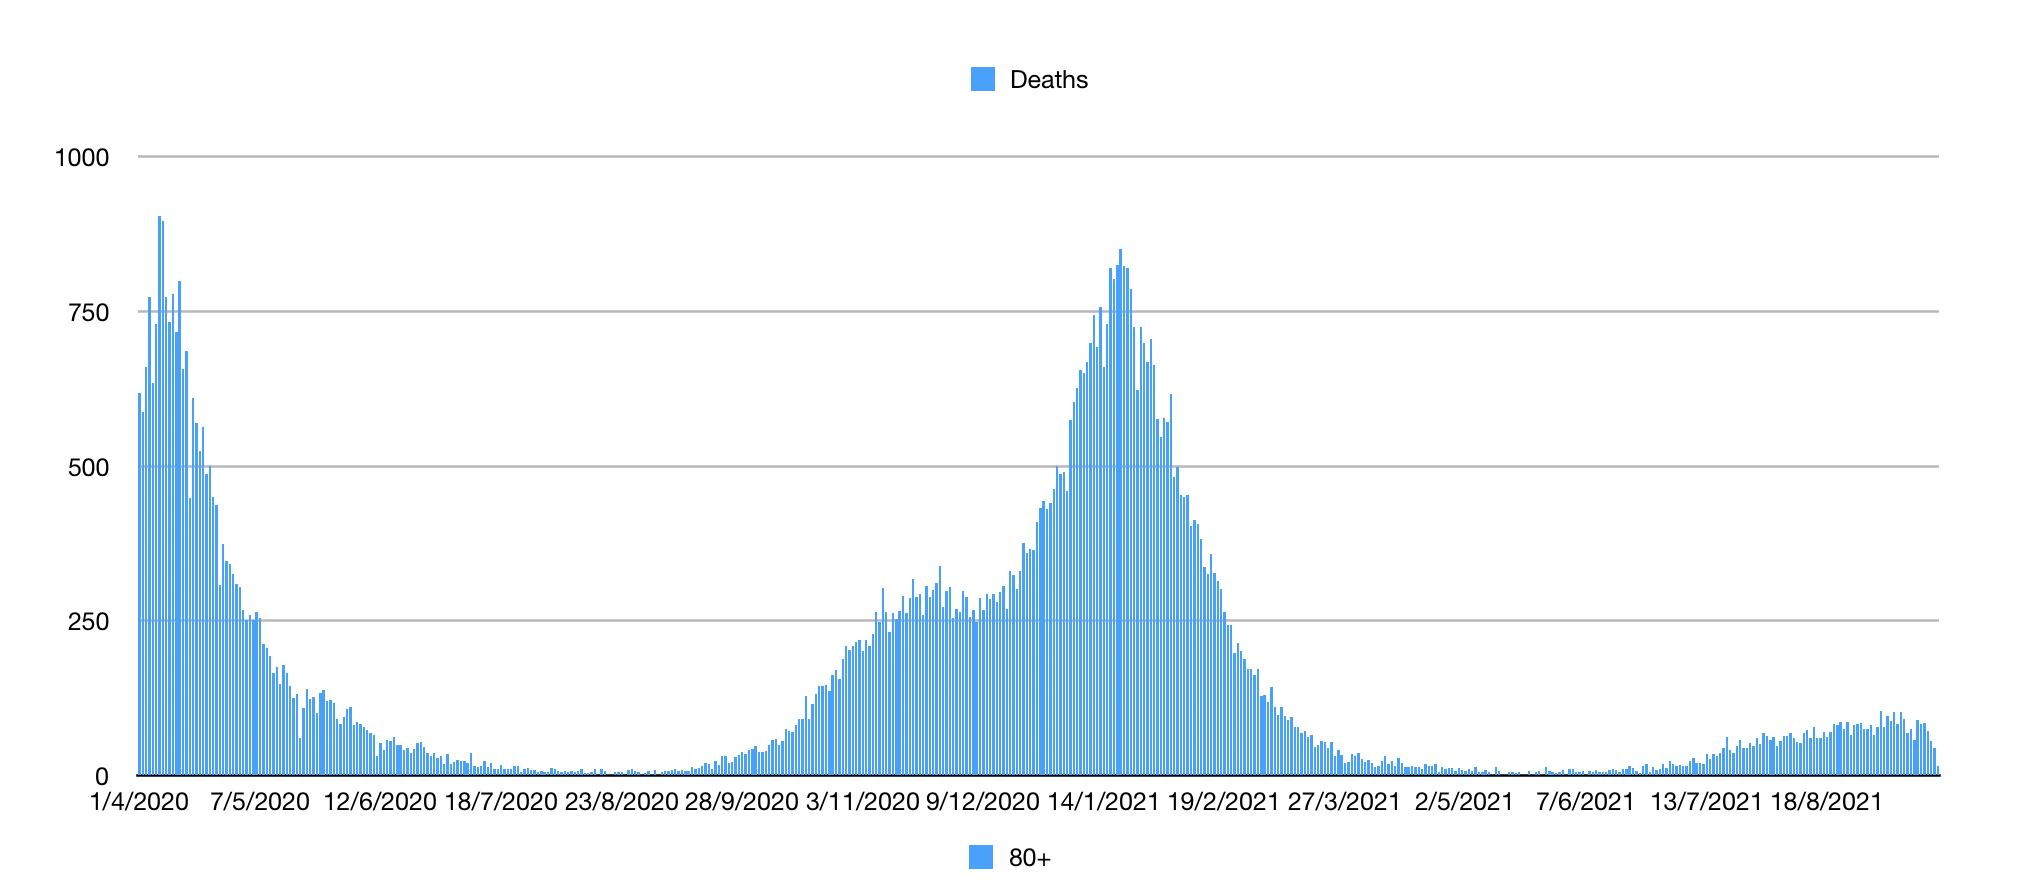This screenshot has height=888, width=2018.
Task: Select the 2/5/2021 date label
Action: pos(1464,802)
